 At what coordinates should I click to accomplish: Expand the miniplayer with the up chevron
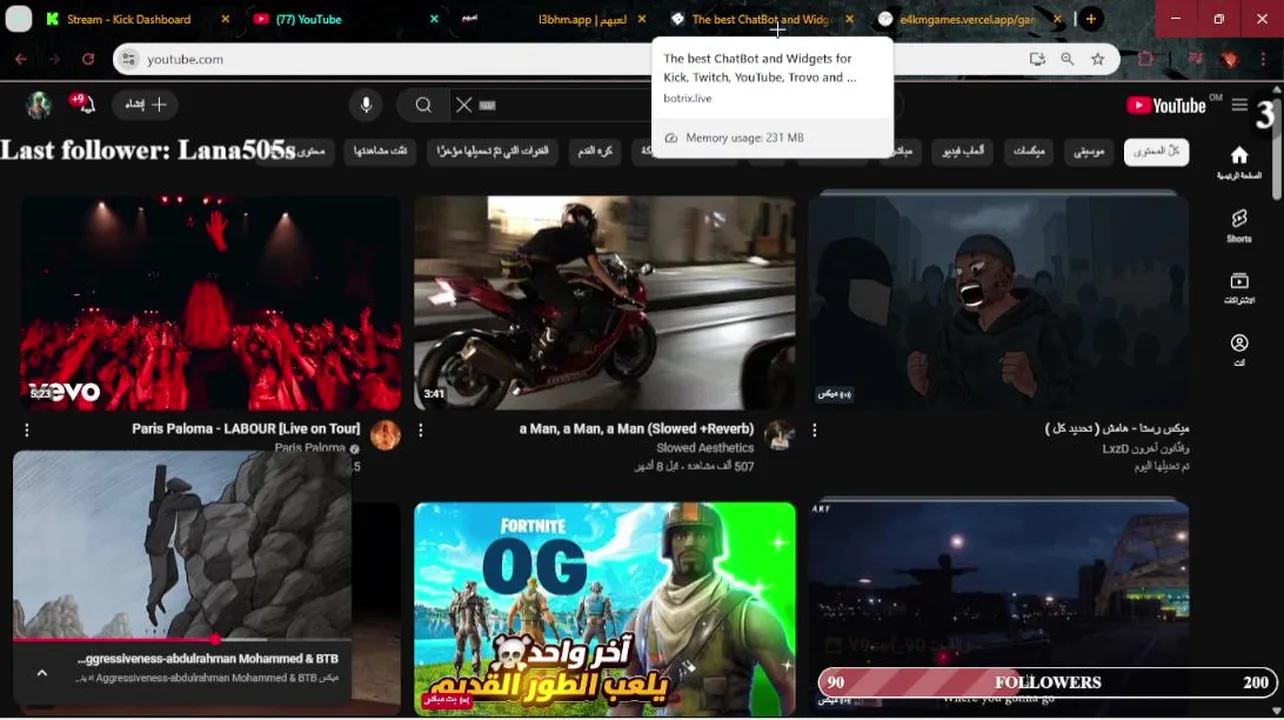pyautogui.click(x=42, y=673)
